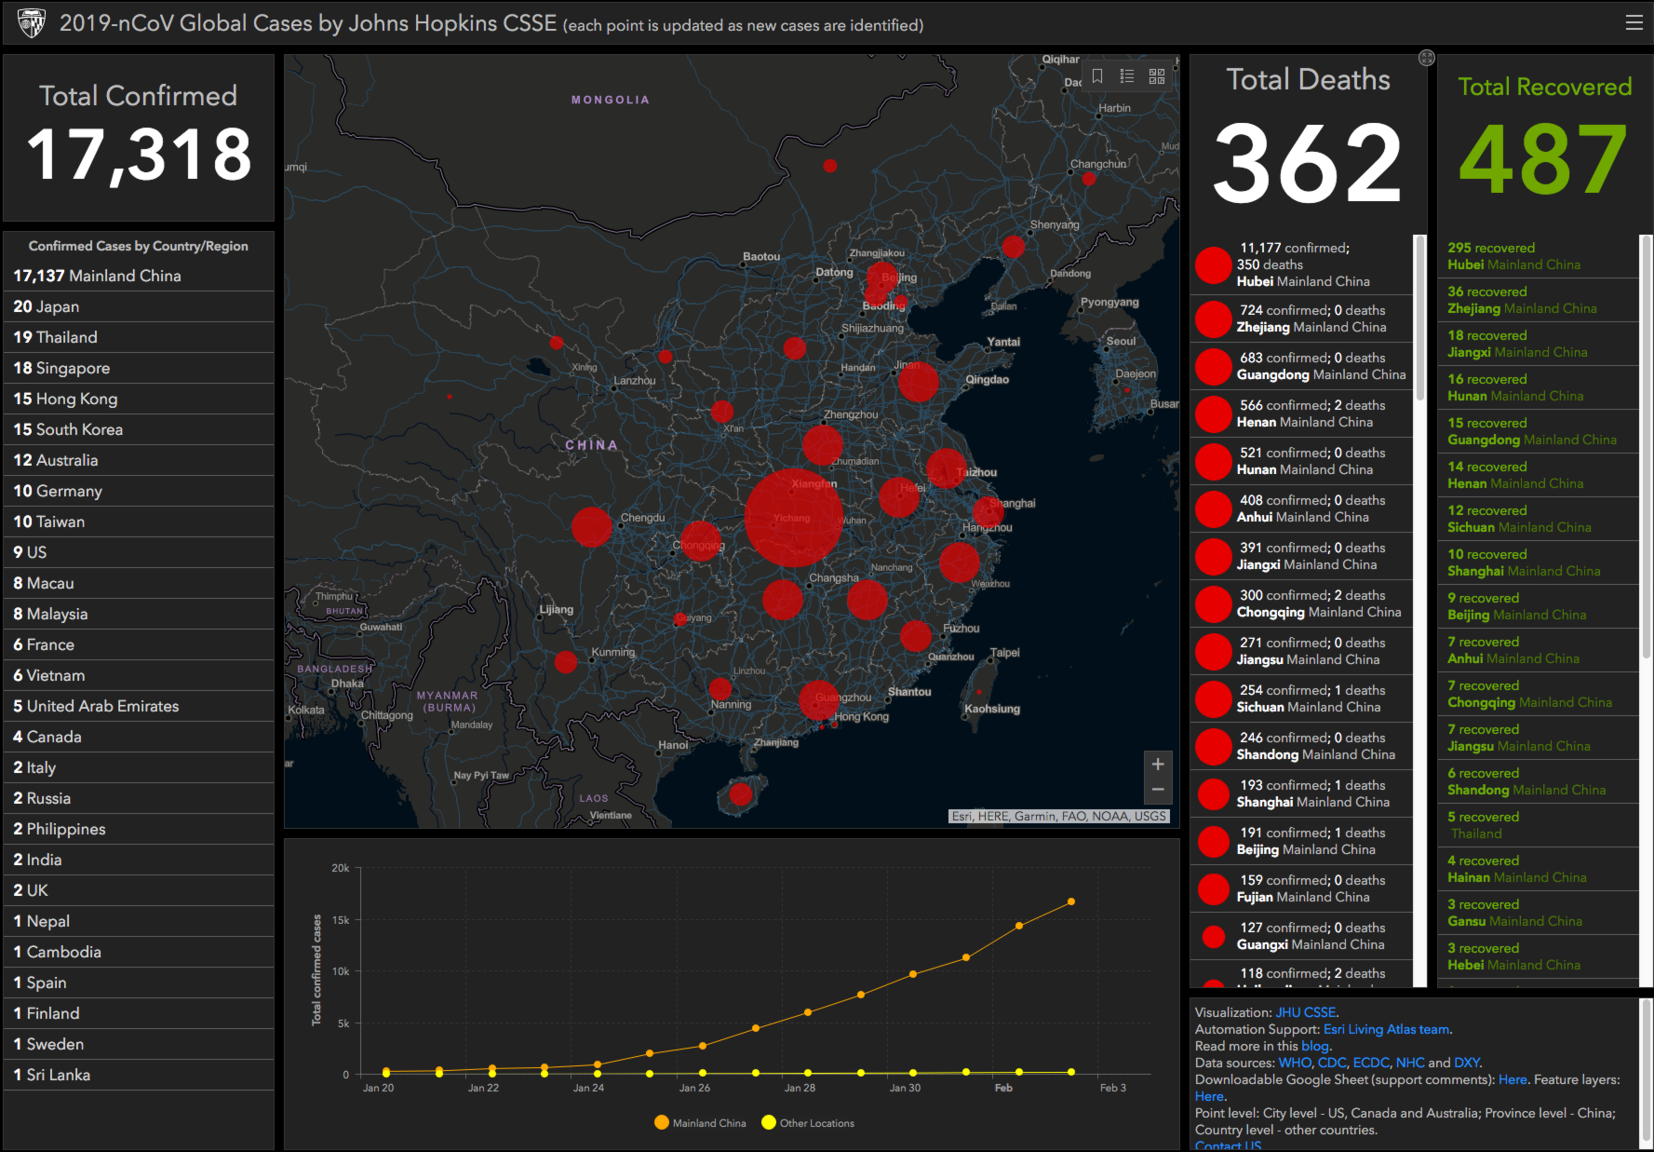
Task: Select '15 Hong Kong' in country list
Action: point(138,399)
